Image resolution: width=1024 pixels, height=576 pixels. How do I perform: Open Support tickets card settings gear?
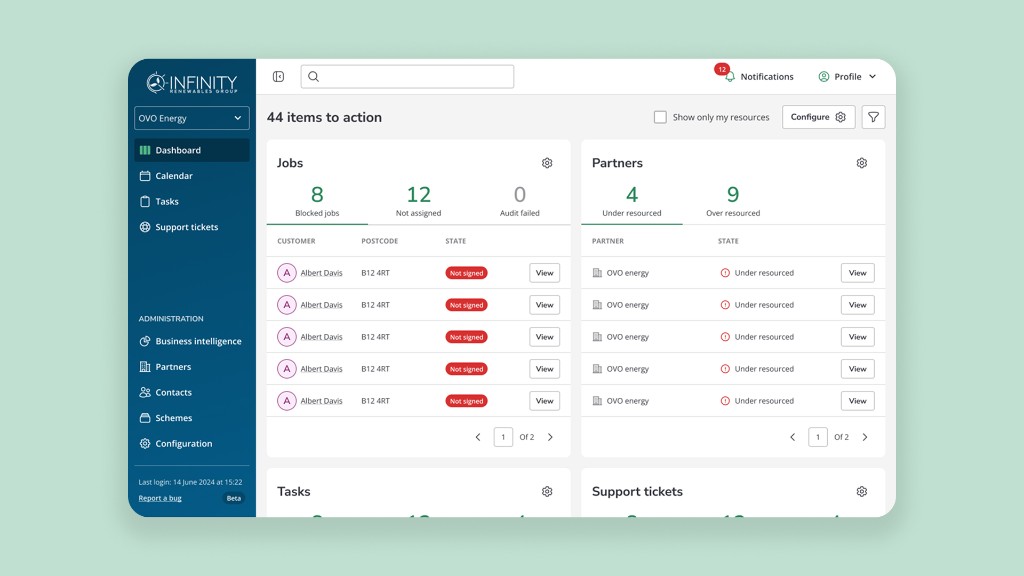(x=862, y=491)
